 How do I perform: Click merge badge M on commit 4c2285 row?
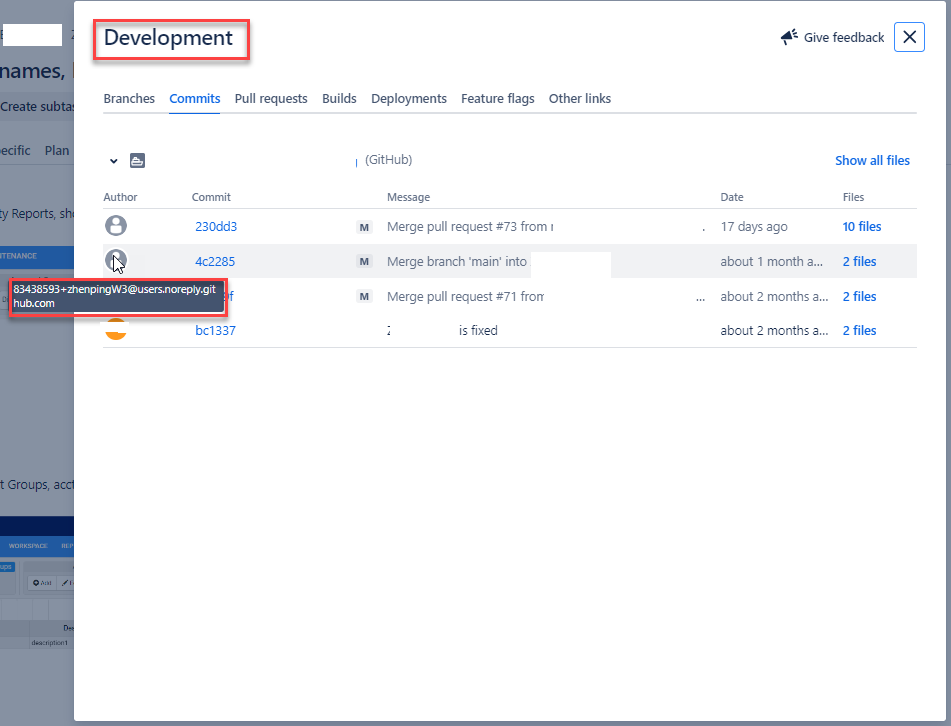364,262
